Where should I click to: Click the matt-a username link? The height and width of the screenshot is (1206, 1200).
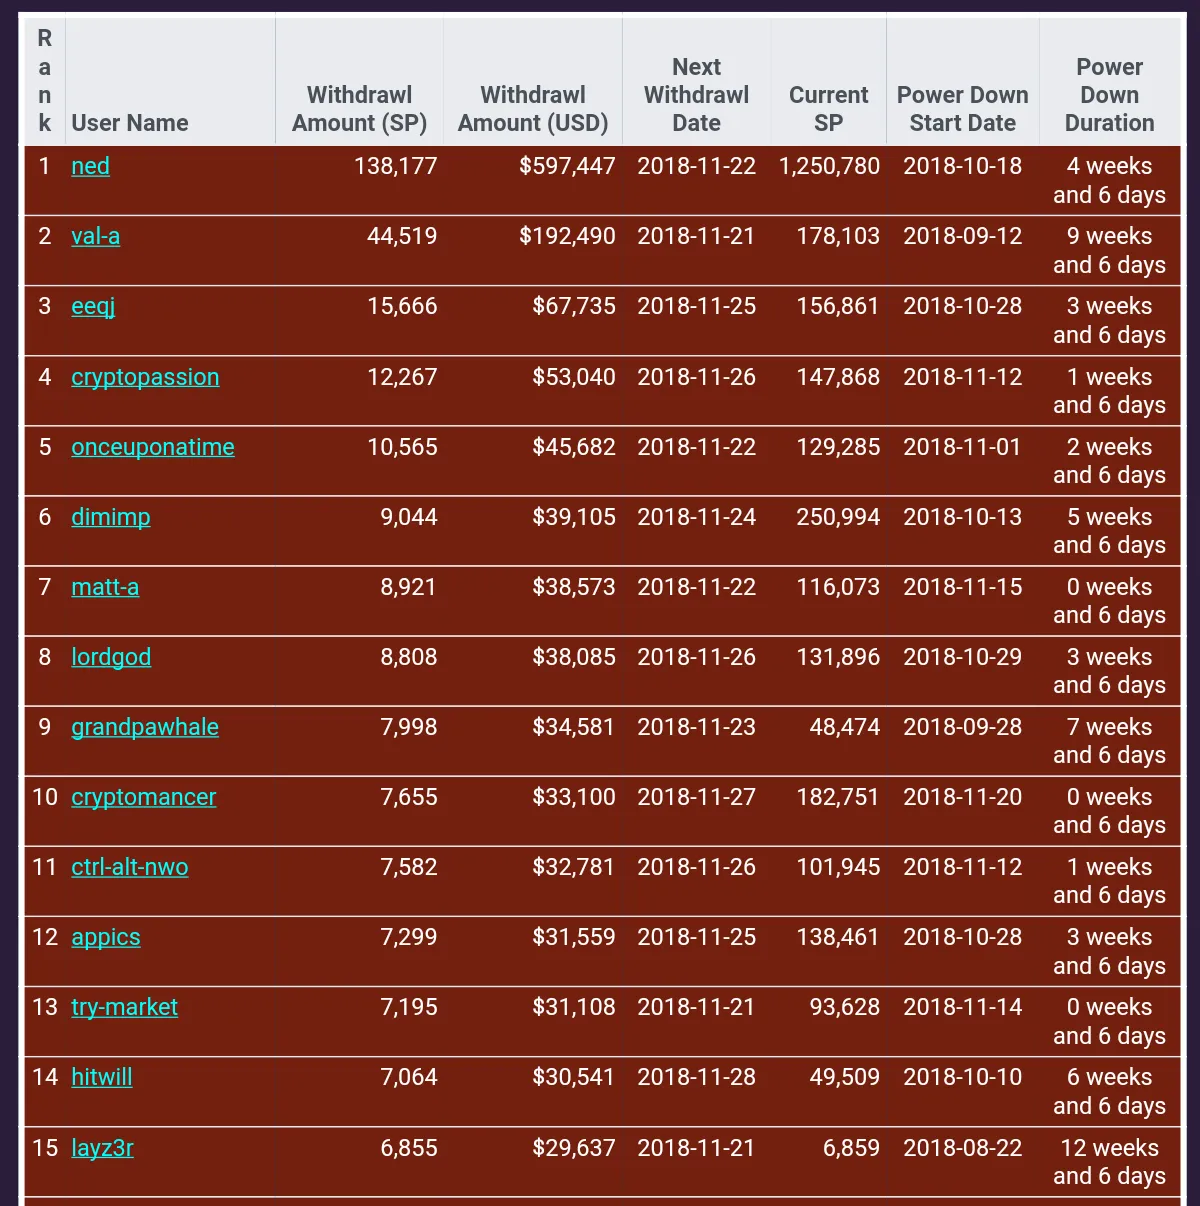coord(105,588)
